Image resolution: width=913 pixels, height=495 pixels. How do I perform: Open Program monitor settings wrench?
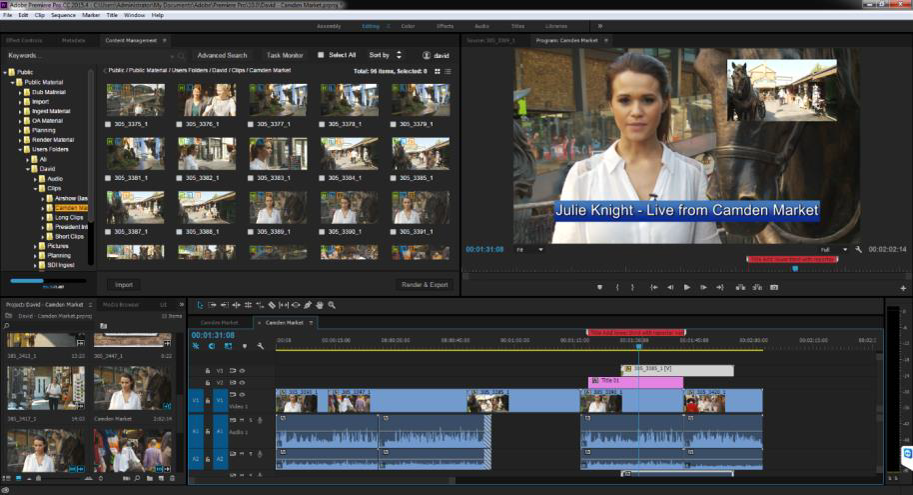(858, 249)
